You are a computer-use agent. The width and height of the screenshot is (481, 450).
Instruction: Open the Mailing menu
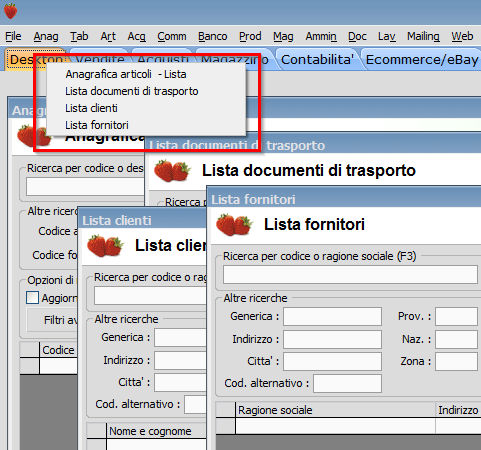point(423,36)
